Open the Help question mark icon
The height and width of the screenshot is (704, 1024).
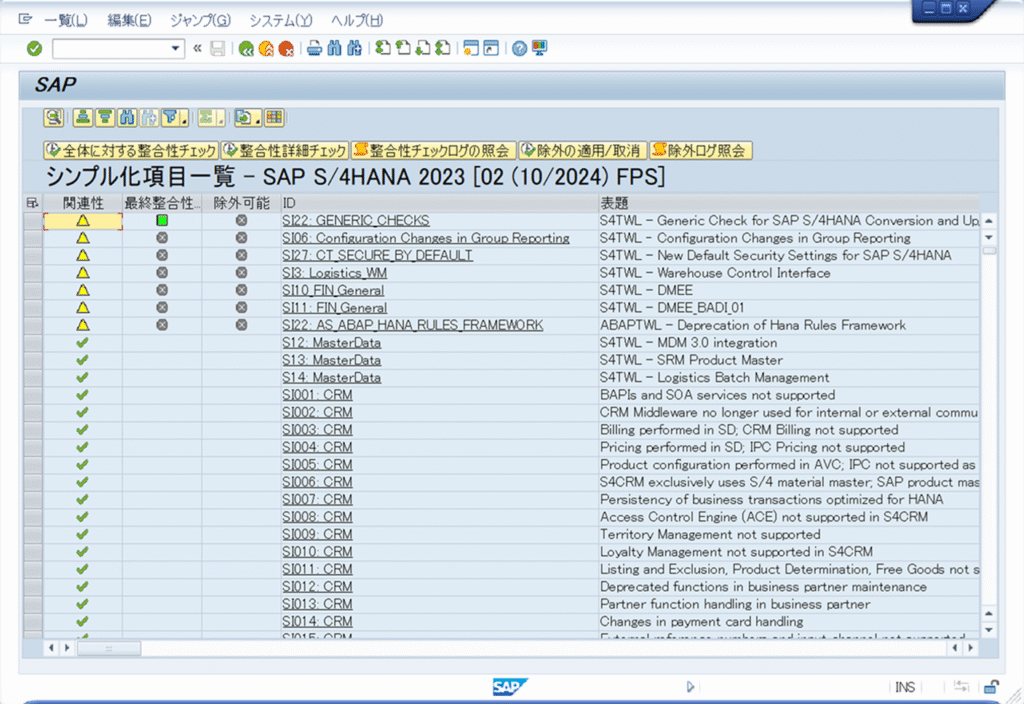[x=519, y=48]
